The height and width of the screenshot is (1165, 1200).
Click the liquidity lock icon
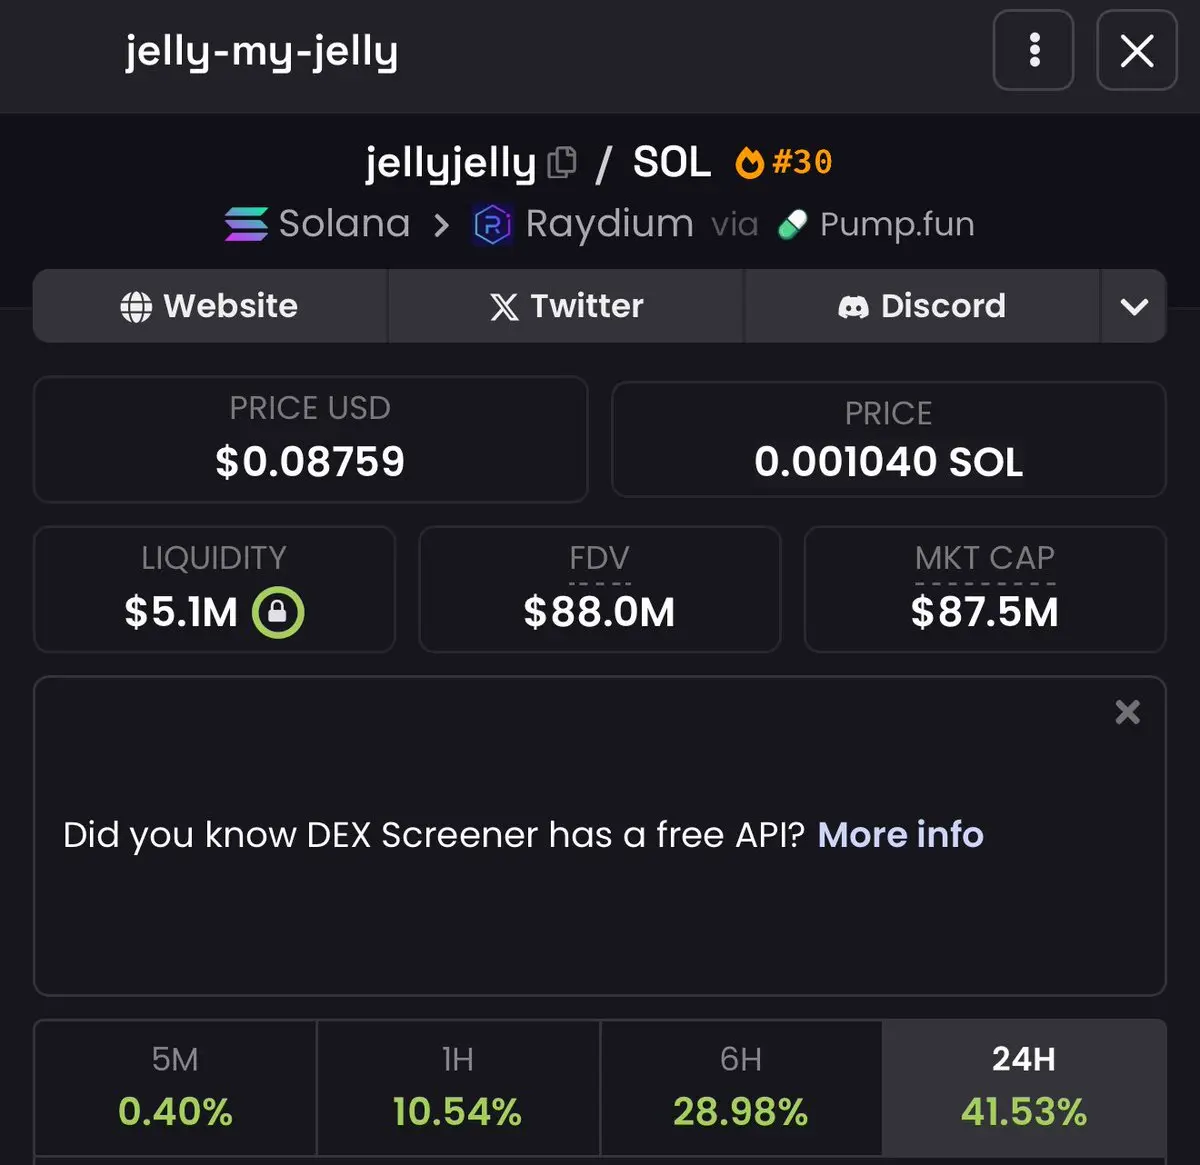click(278, 612)
